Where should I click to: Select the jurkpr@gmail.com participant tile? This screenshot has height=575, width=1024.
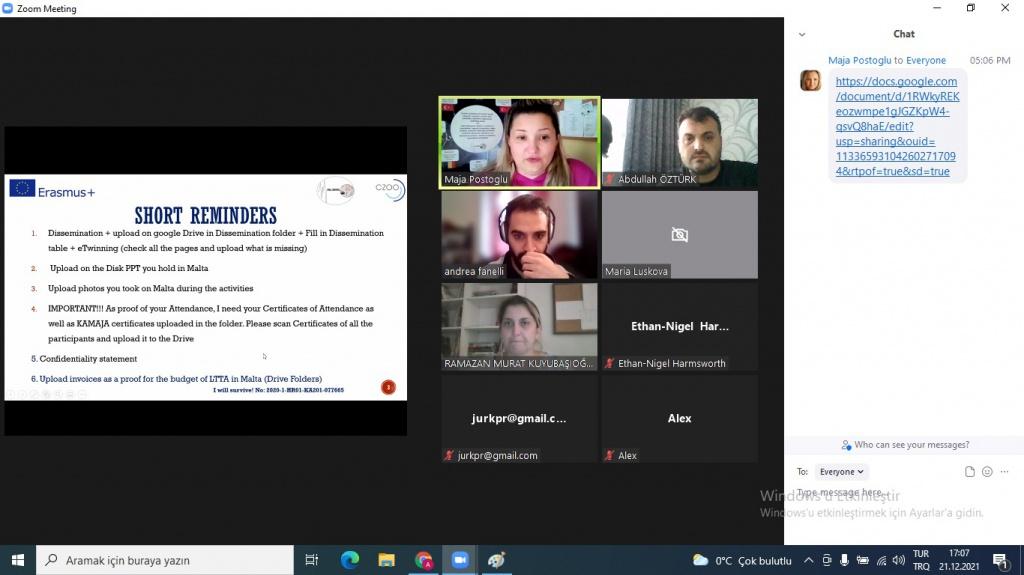click(x=519, y=419)
